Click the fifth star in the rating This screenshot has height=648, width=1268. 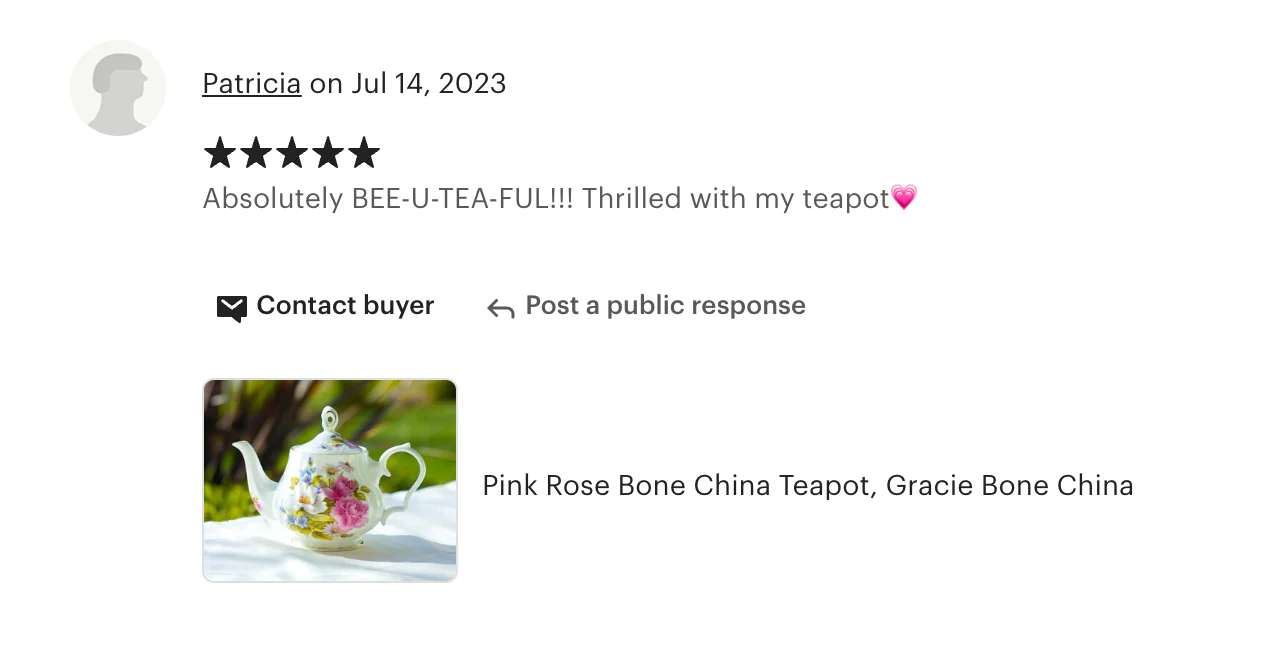(364, 152)
